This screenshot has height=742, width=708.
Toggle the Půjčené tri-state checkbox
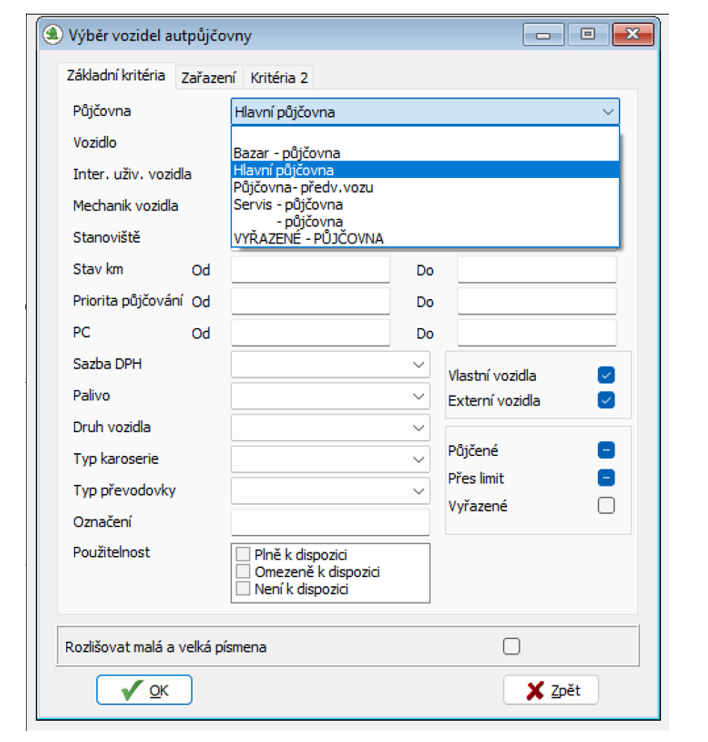pyautogui.click(x=606, y=451)
